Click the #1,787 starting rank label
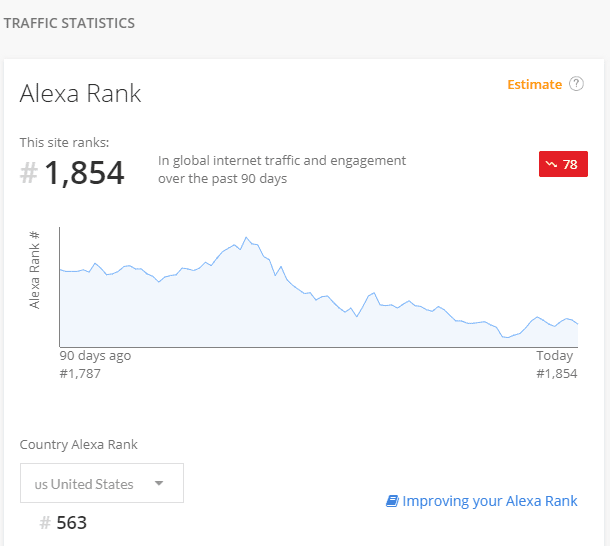This screenshot has width=610, height=546. (80, 374)
